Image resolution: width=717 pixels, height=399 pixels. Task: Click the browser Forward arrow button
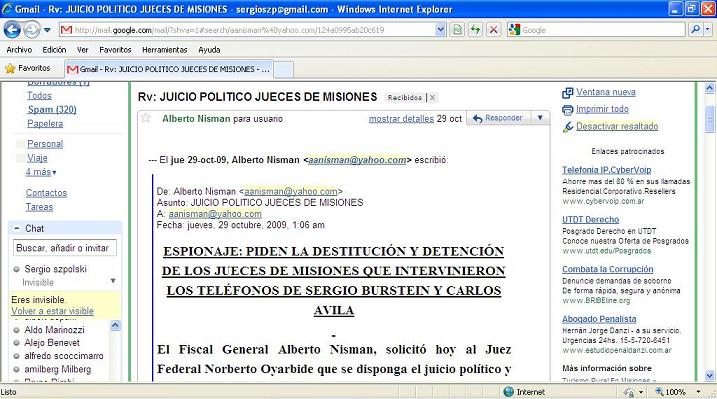32,30
